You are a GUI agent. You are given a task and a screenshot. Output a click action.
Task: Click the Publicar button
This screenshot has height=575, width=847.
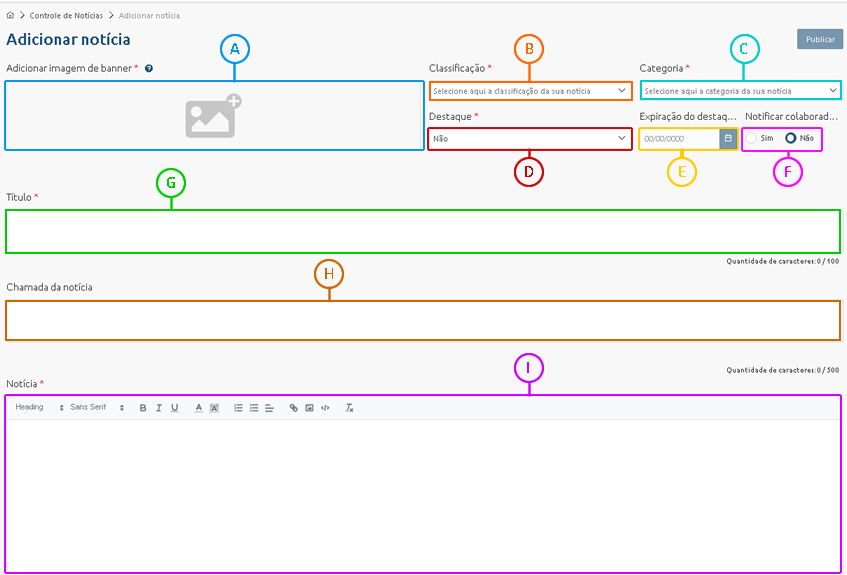[x=819, y=39]
